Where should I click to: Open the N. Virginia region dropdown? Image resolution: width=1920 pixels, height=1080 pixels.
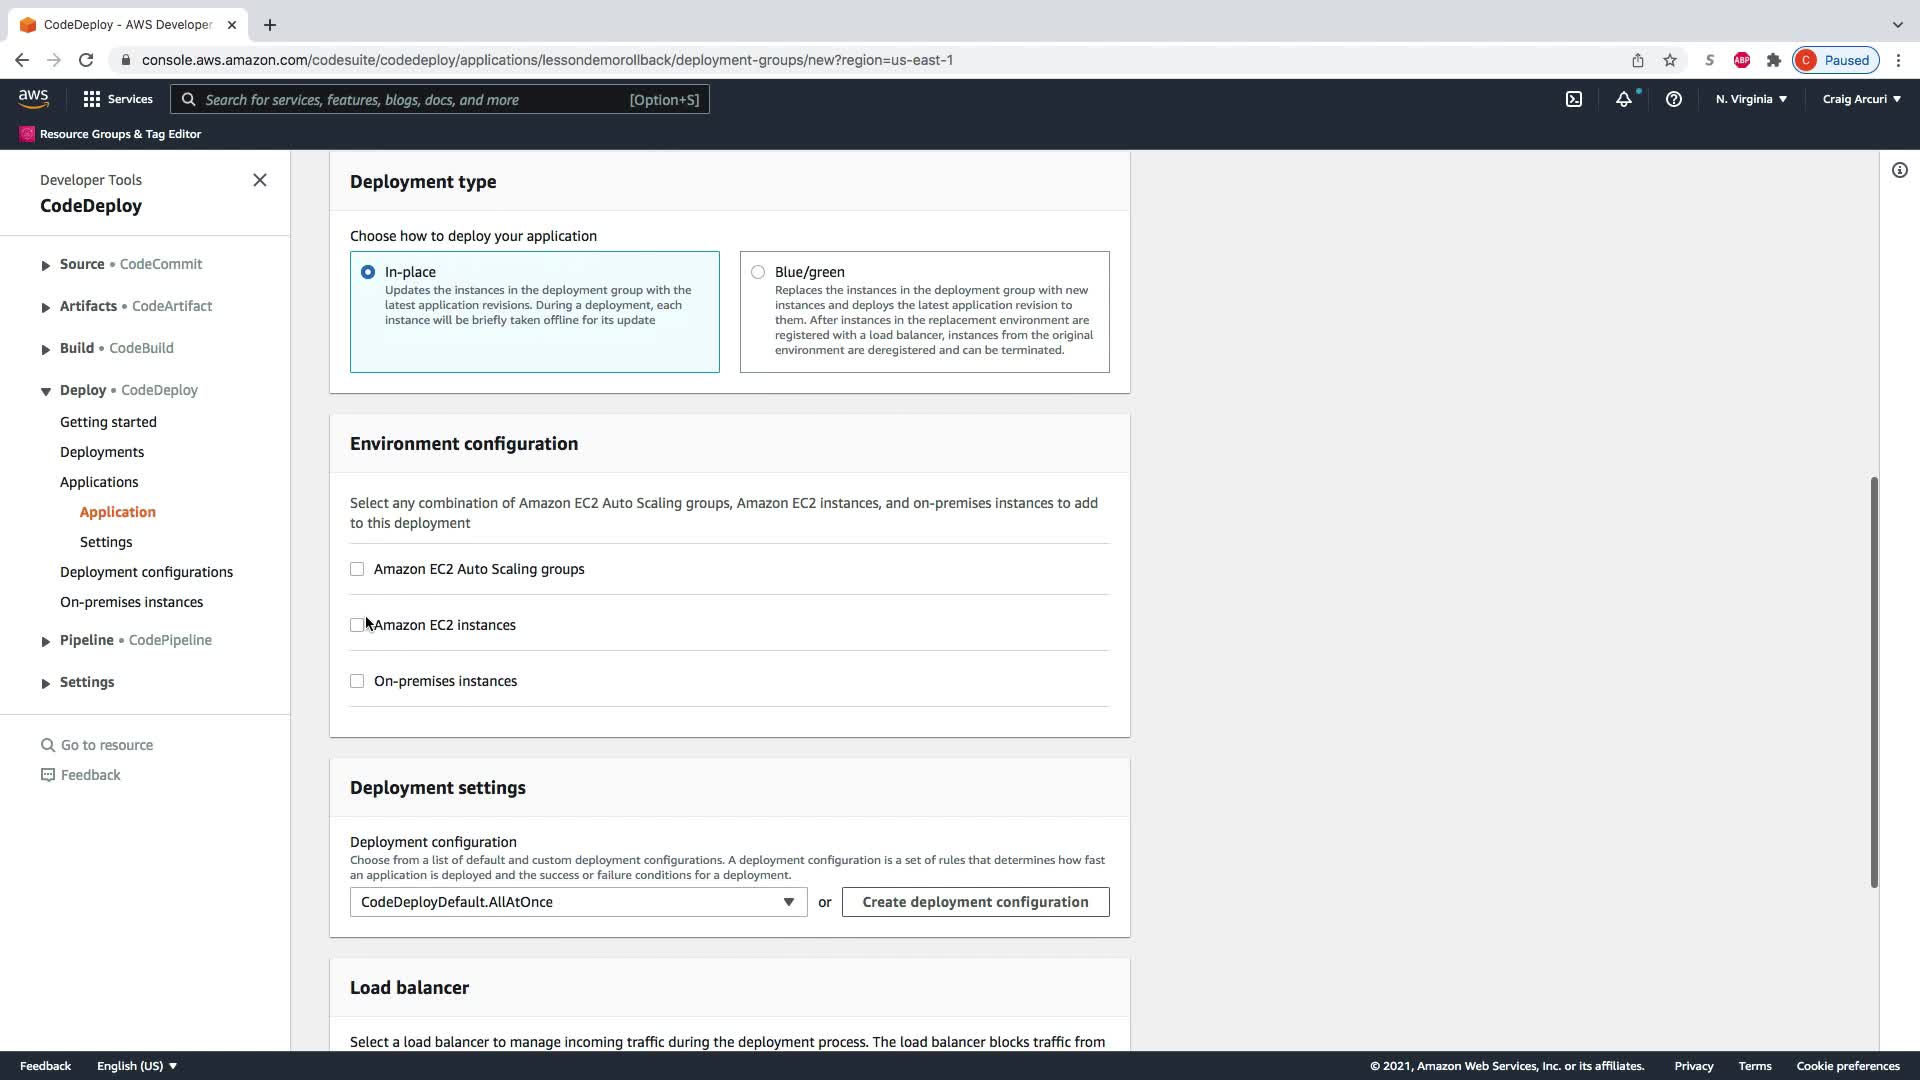point(1750,99)
